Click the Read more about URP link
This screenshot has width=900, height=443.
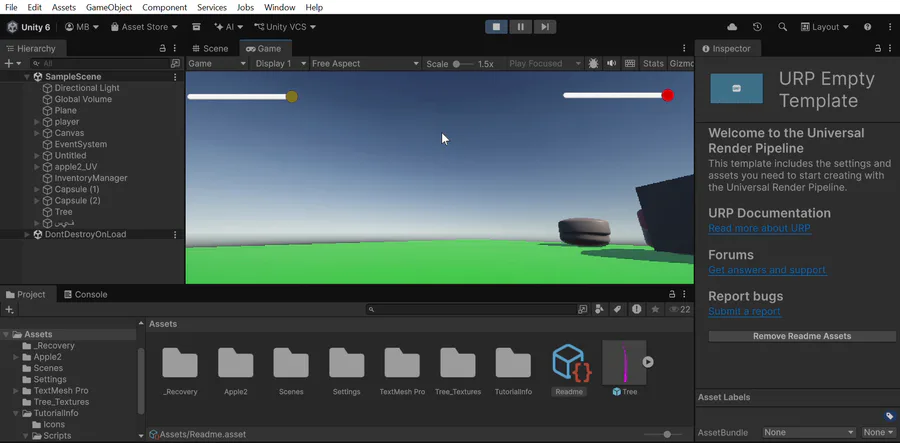pos(759,228)
